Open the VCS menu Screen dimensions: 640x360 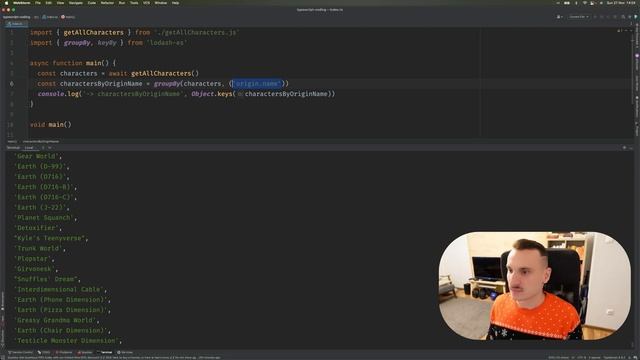(146, 3)
